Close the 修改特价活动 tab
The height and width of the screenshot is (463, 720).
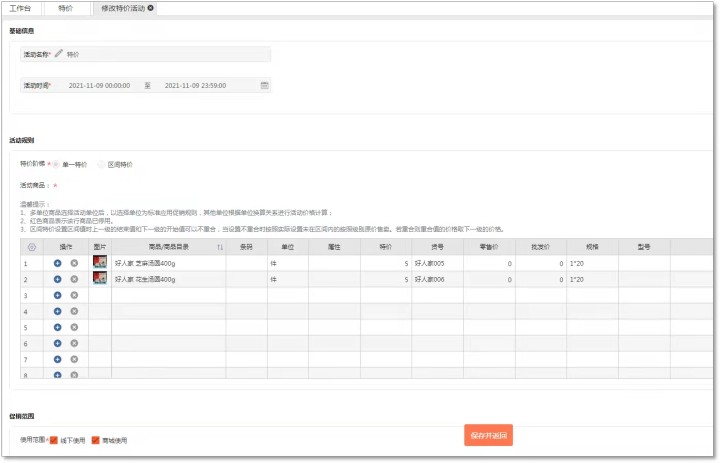point(151,8)
